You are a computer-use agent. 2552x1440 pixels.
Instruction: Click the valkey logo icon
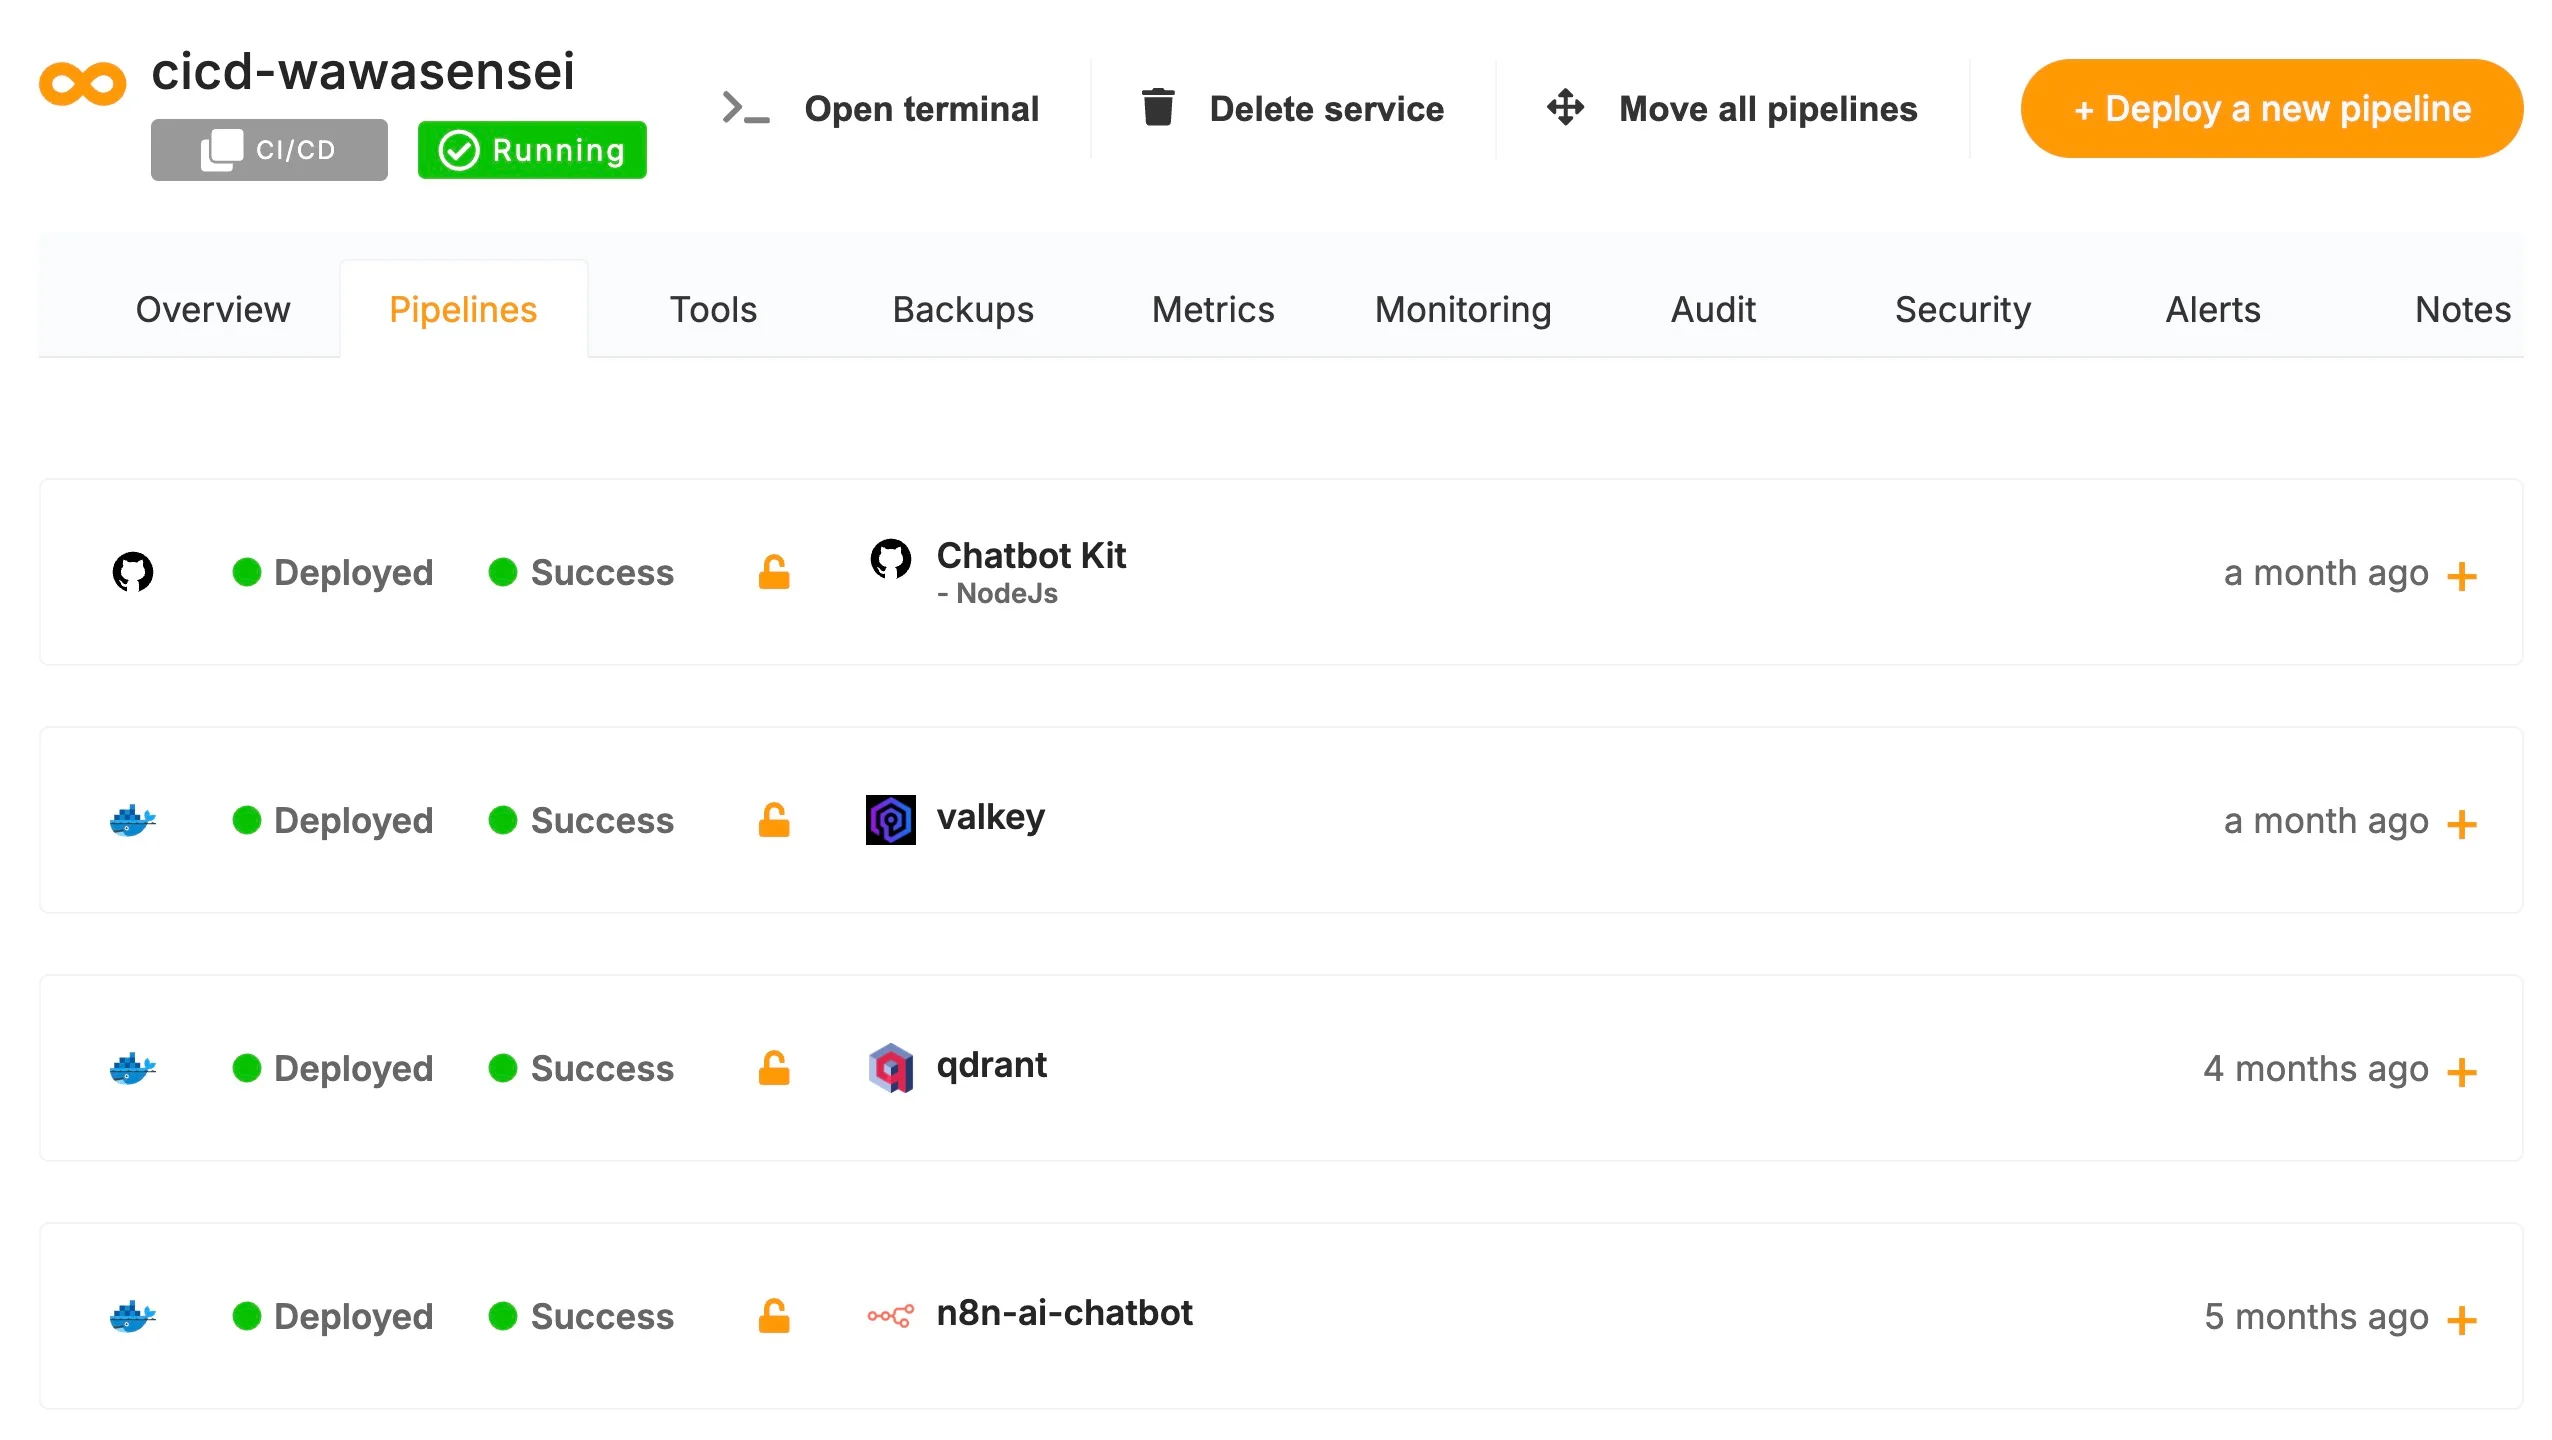point(890,820)
